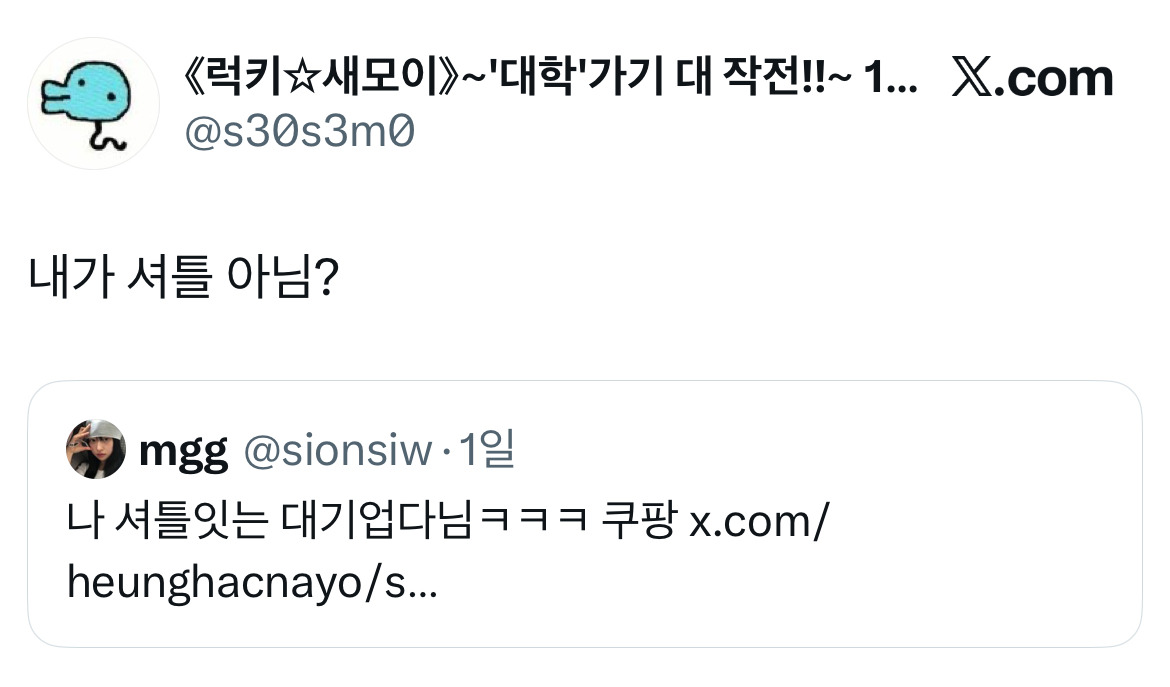This screenshot has height=687, width=1170.
Task: Open mgg display name in quoted tweet
Action: click(x=183, y=451)
